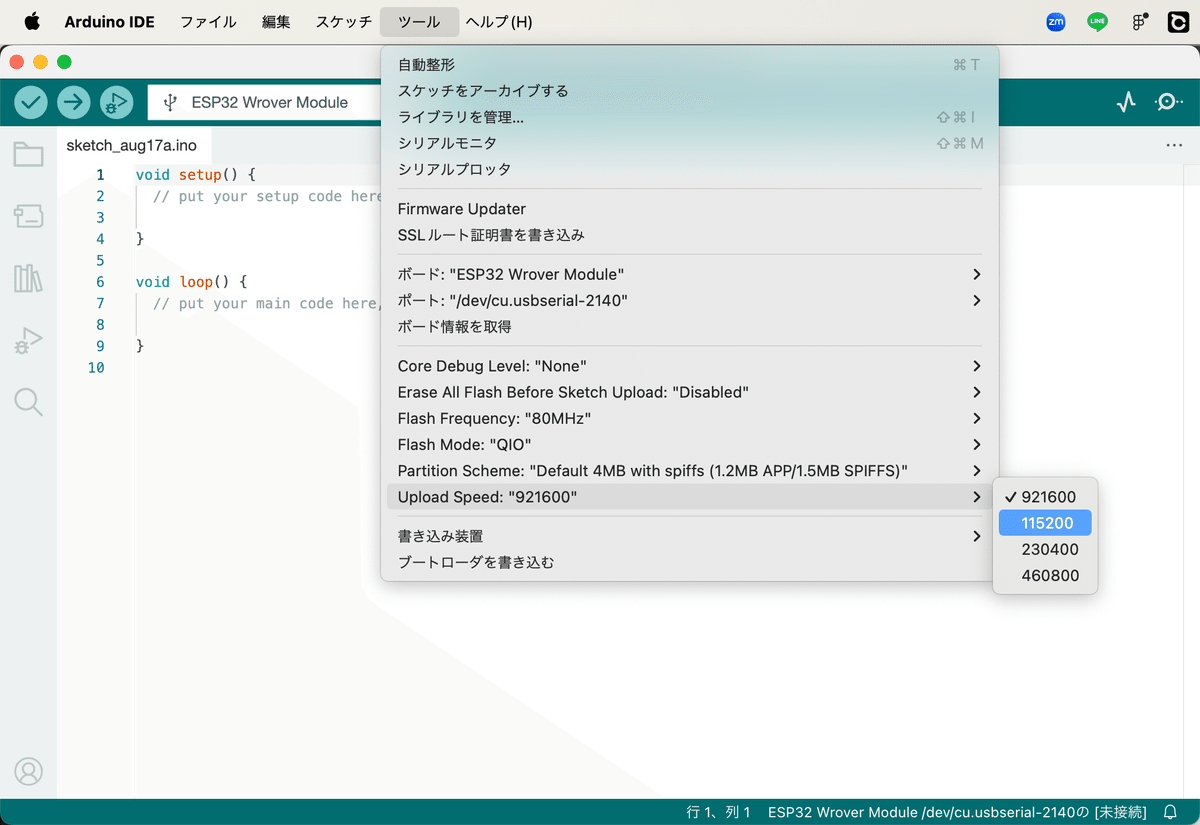
Task: Choose シリアルプロッタ menu item
Action: (690, 169)
